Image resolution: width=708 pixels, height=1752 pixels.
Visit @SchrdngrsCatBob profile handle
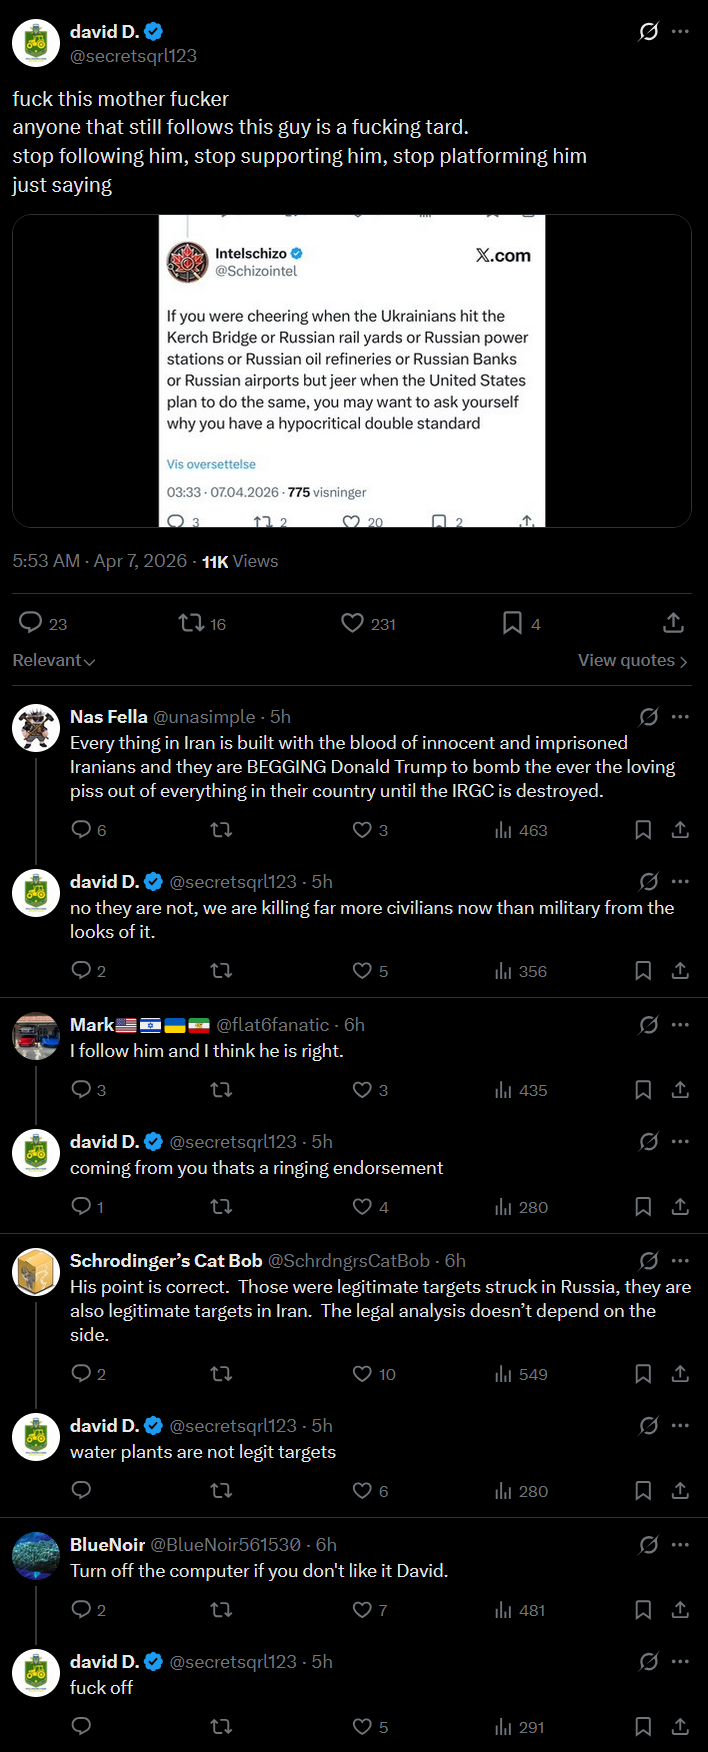(349, 1260)
